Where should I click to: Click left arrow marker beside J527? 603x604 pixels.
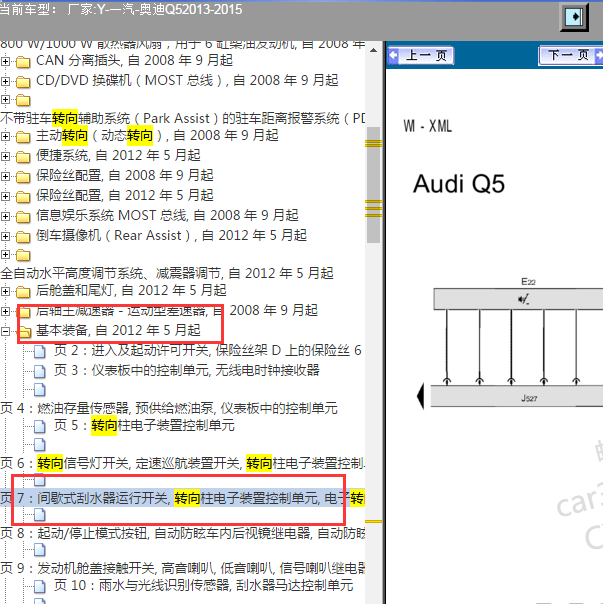tap(421, 396)
